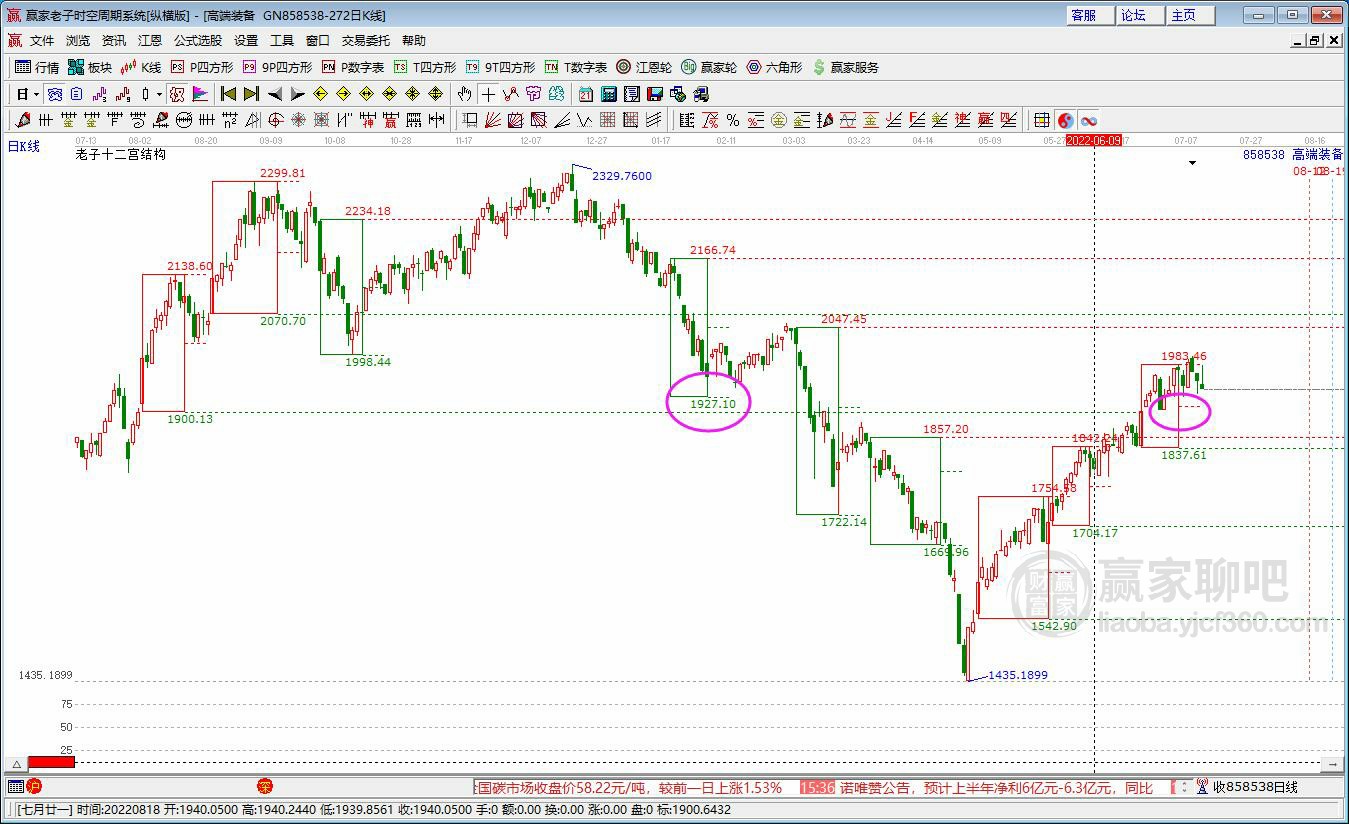Open the 设置 menu
This screenshot has height=824, width=1349.
246,41
